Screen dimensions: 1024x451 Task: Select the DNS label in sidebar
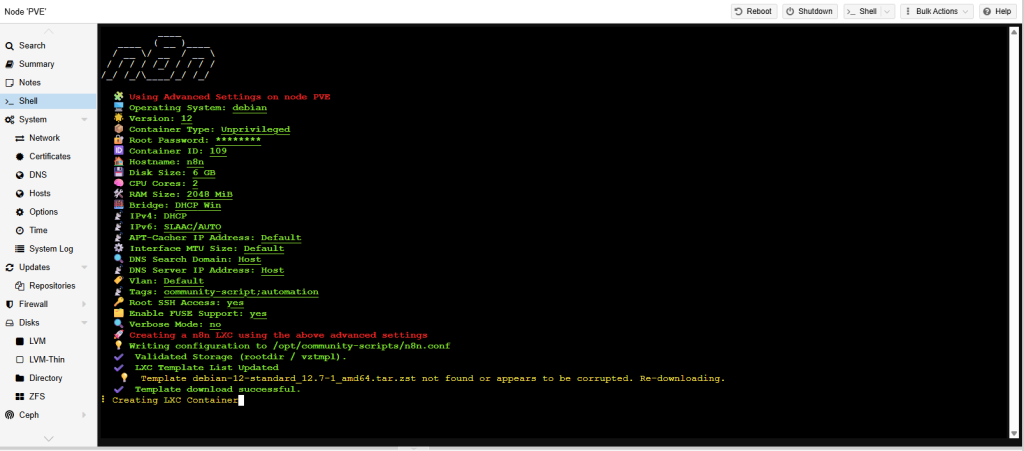(x=38, y=175)
